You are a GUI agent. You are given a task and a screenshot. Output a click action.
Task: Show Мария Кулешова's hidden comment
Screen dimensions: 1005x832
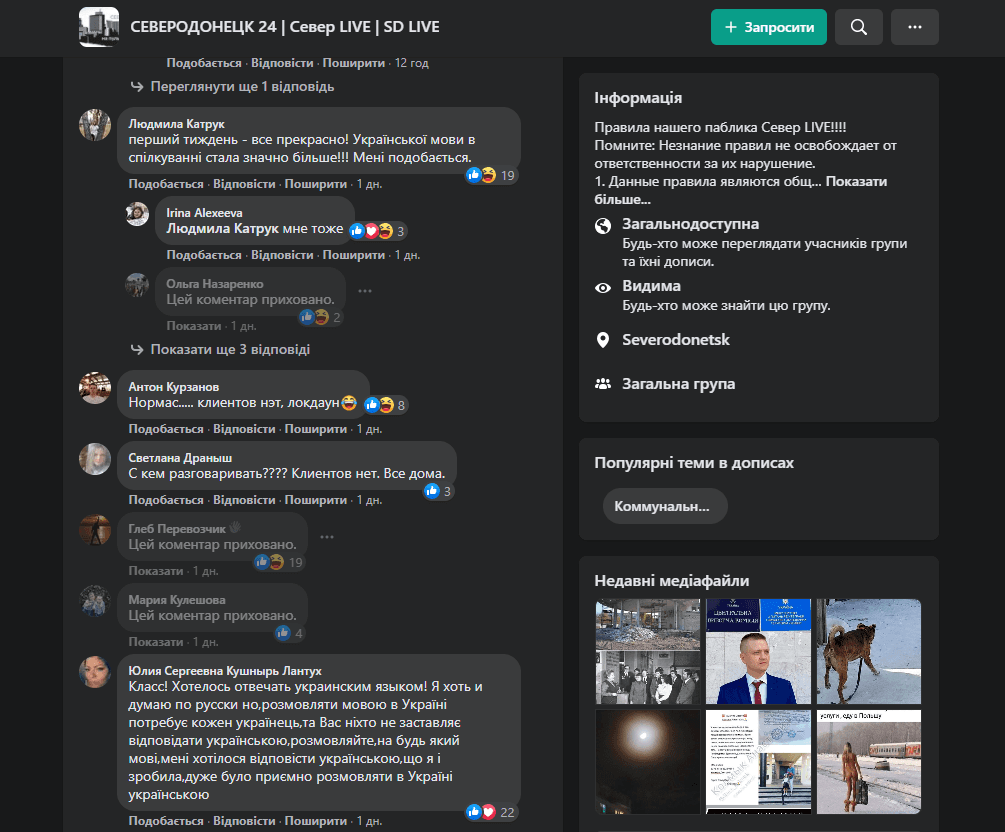pyautogui.click(x=156, y=642)
